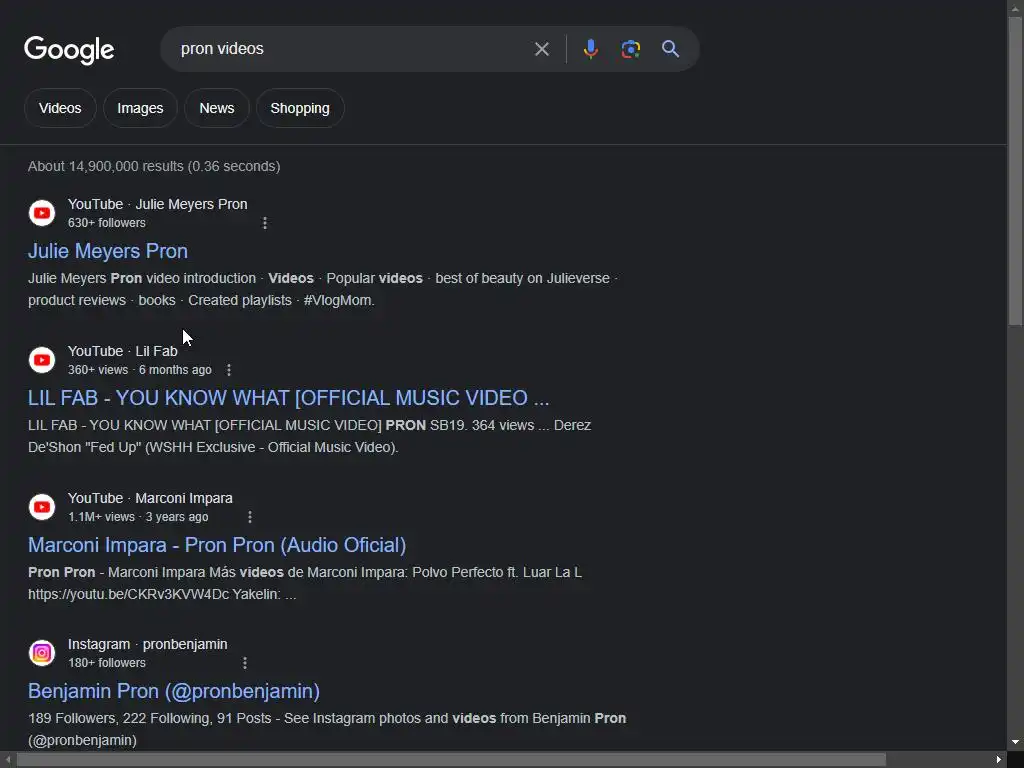Click 'About 14,900,000 results' stats text
The width and height of the screenshot is (1024, 768).
tap(154, 167)
